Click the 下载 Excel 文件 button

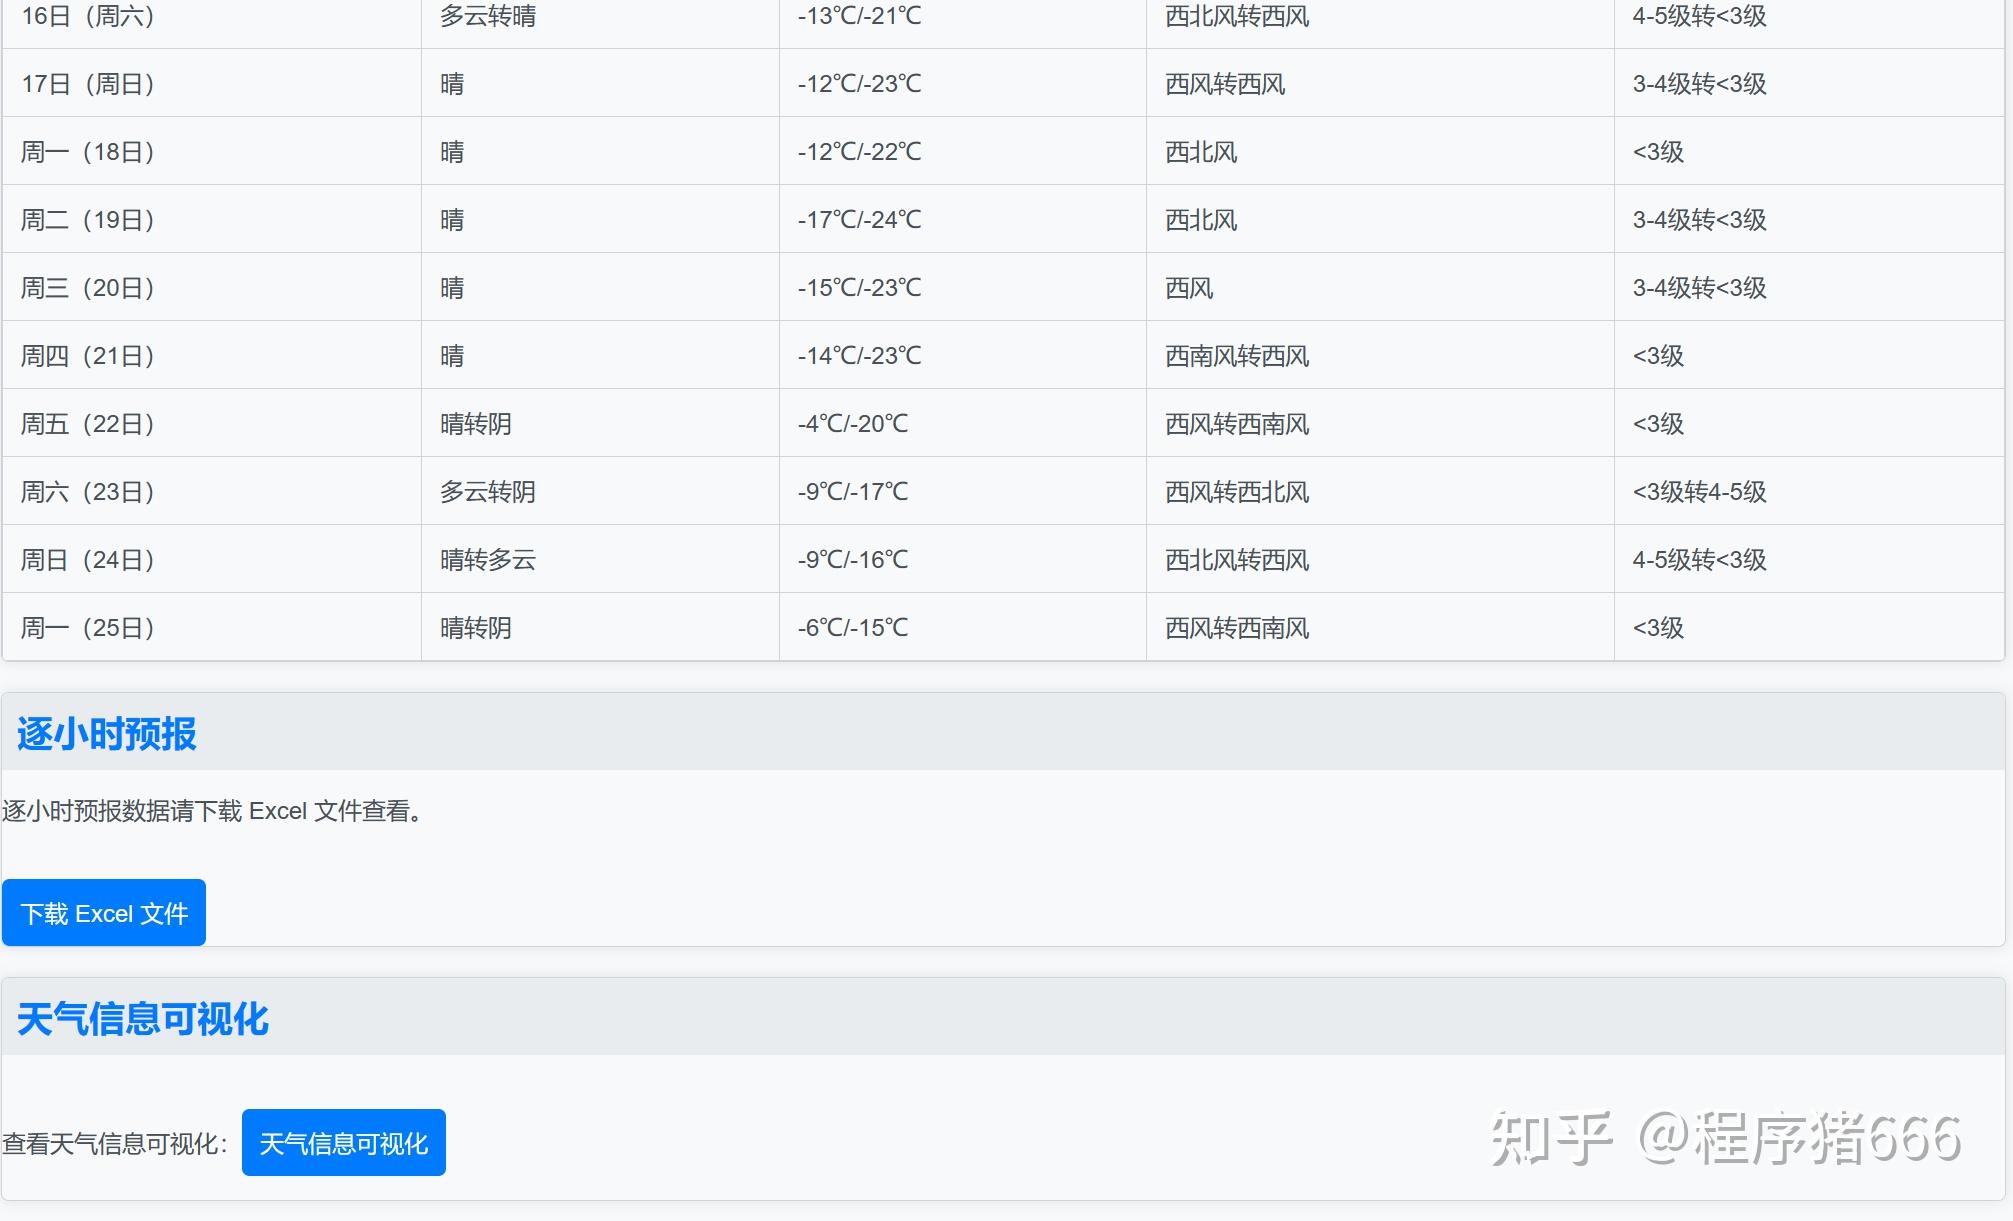104,913
